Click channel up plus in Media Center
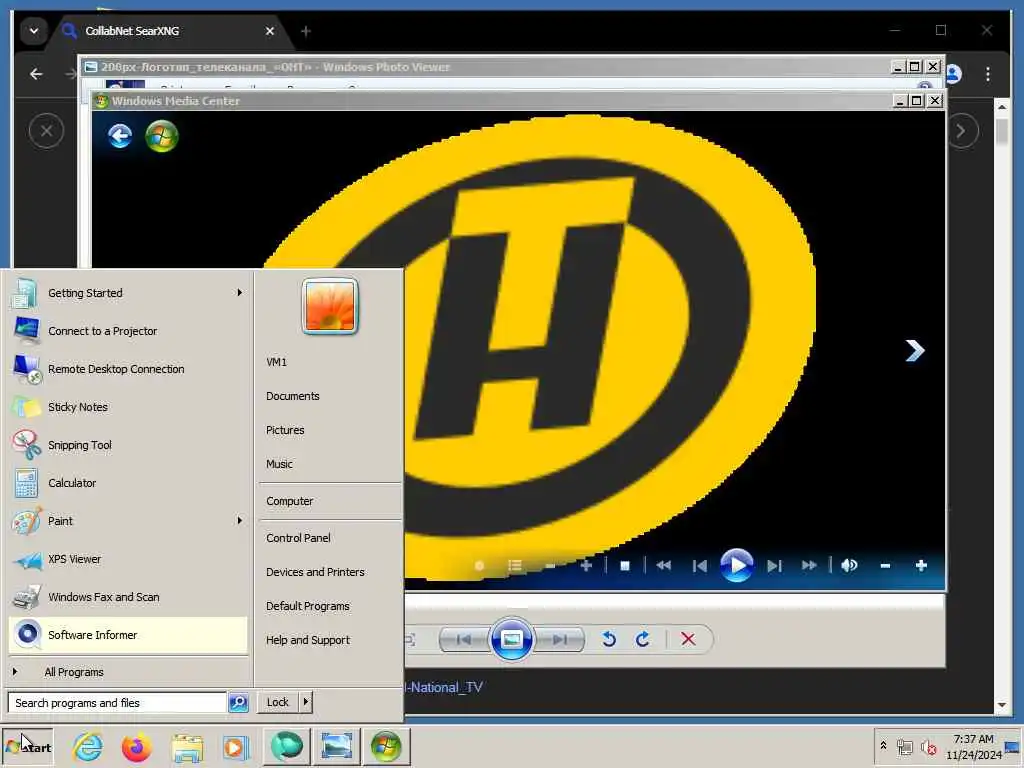 pyautogui.click(x=586, y=566)
